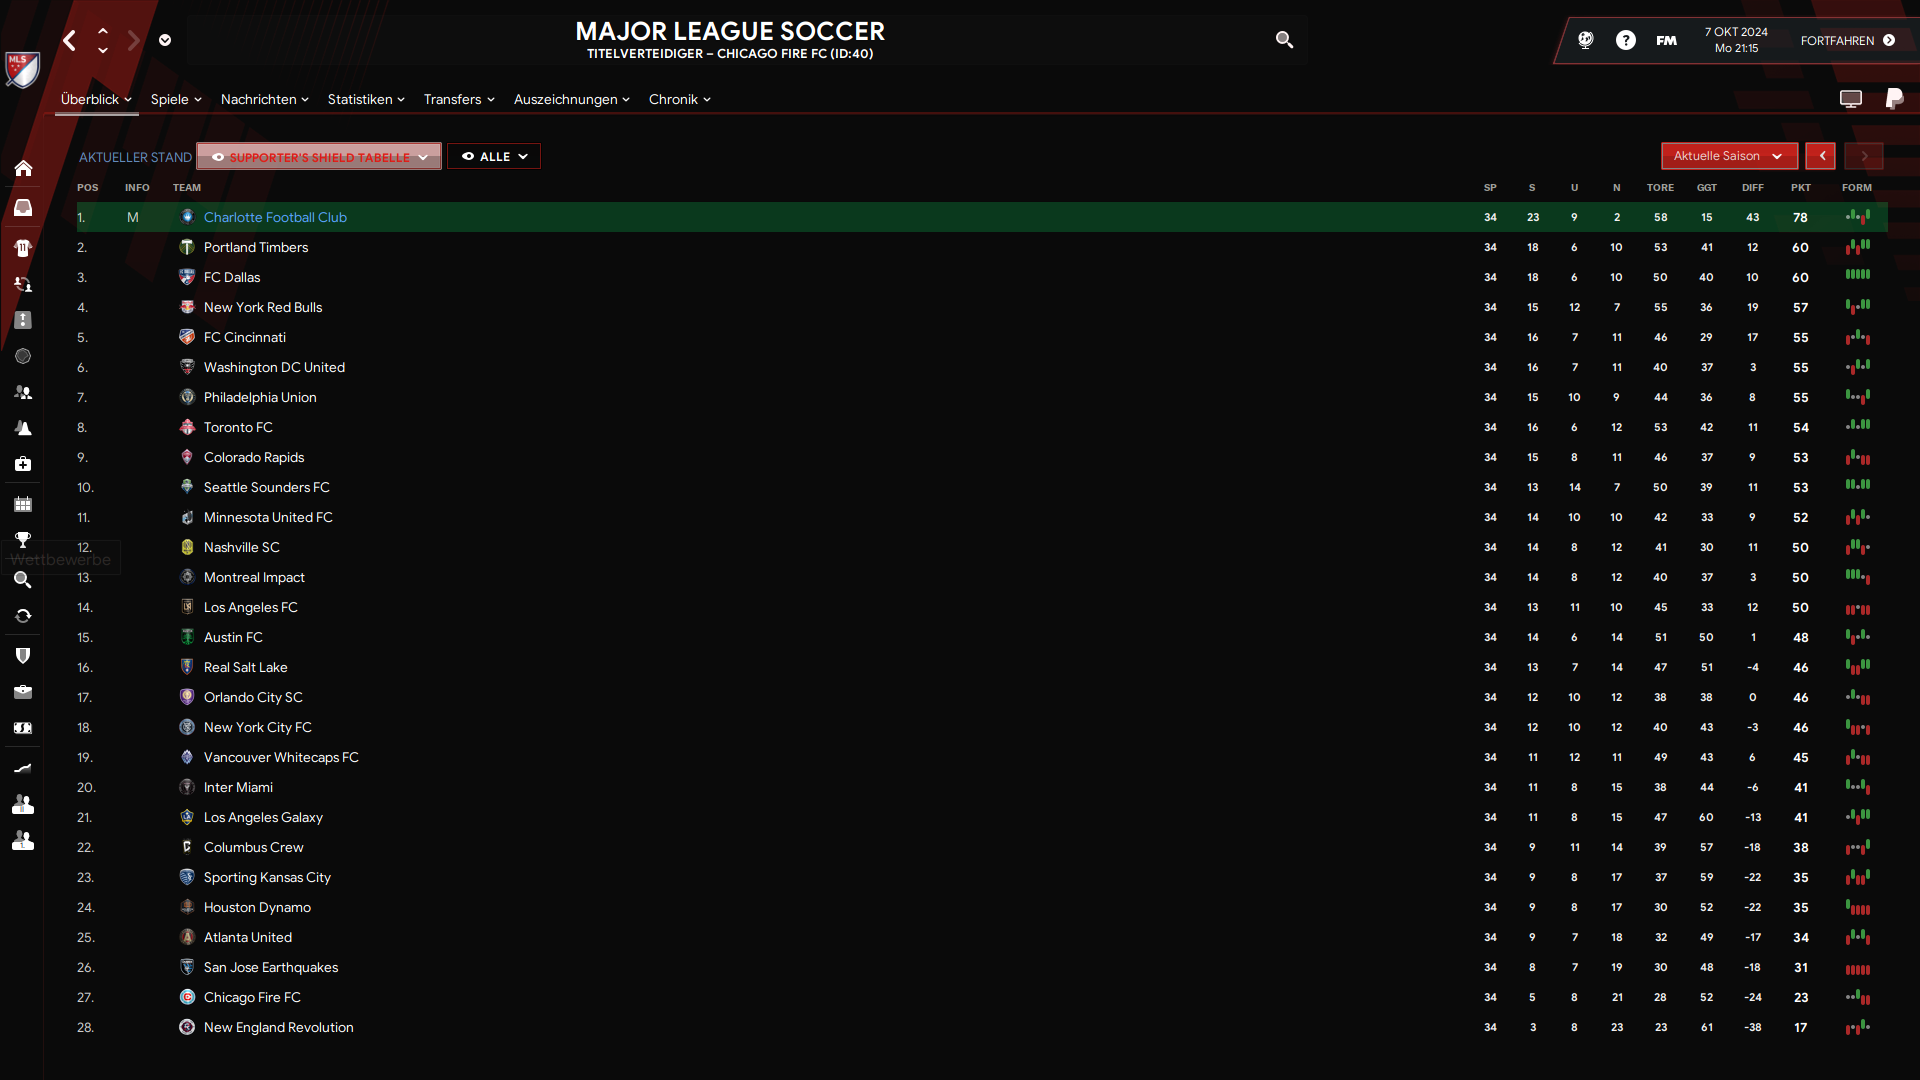Open the help question mark icon

coord(1626,40)
